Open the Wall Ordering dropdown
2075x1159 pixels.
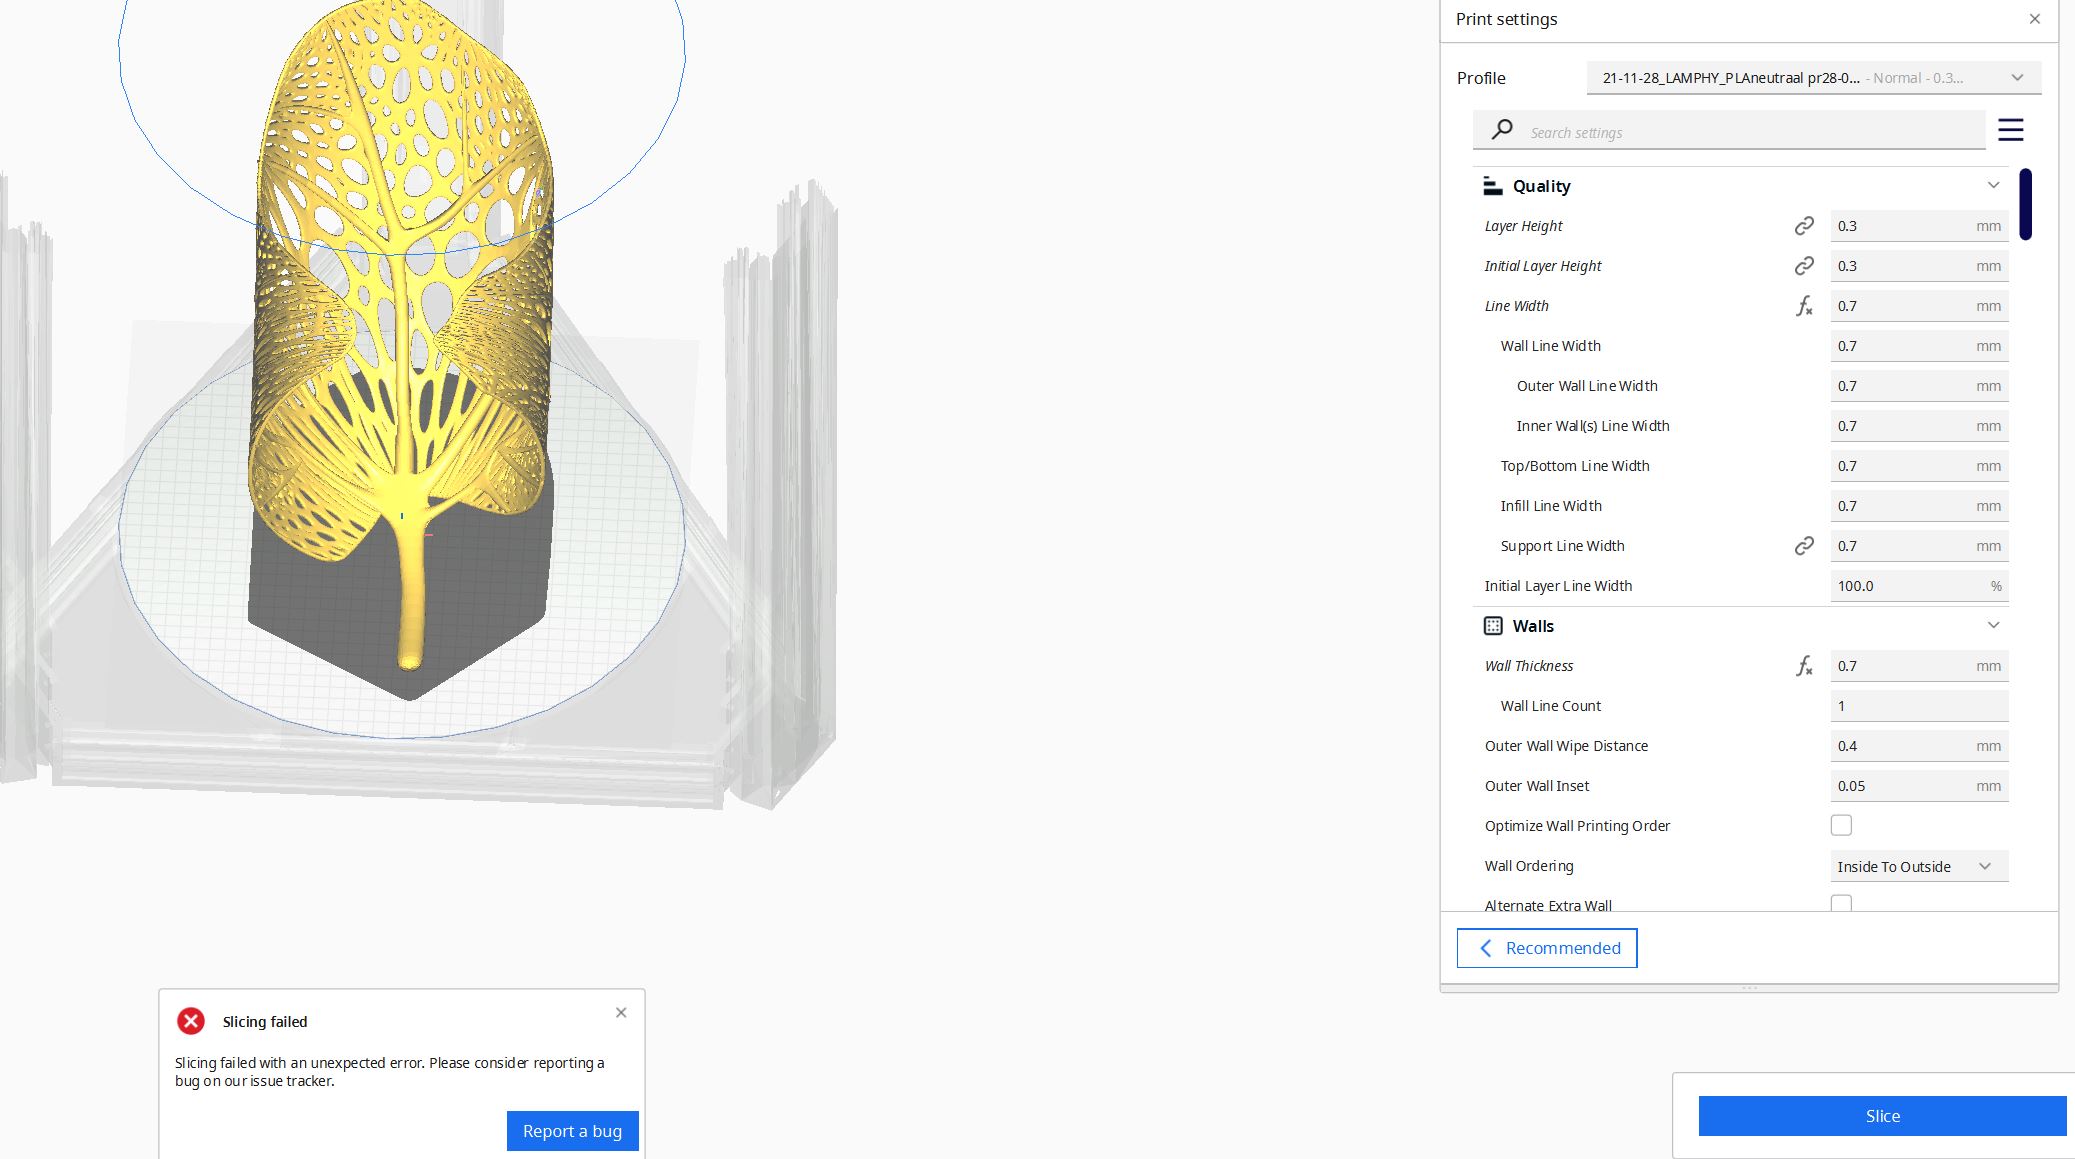point(1917,866)
